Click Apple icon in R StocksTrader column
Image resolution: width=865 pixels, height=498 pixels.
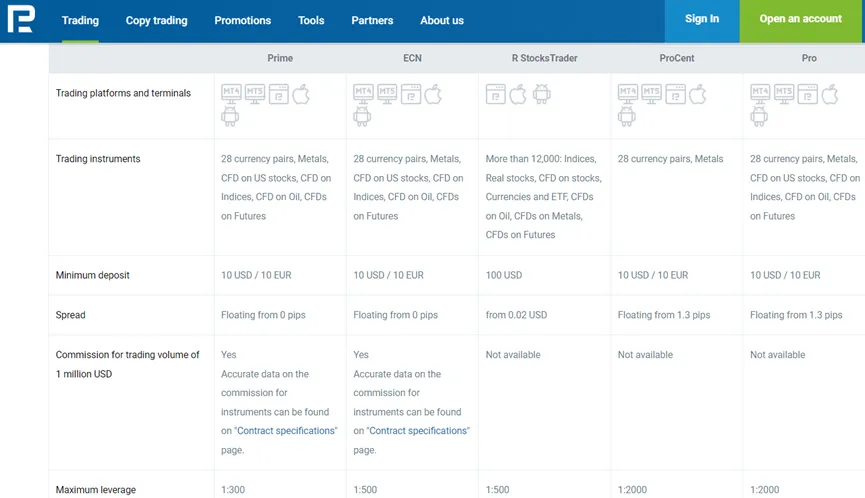[x=518, y=94]
